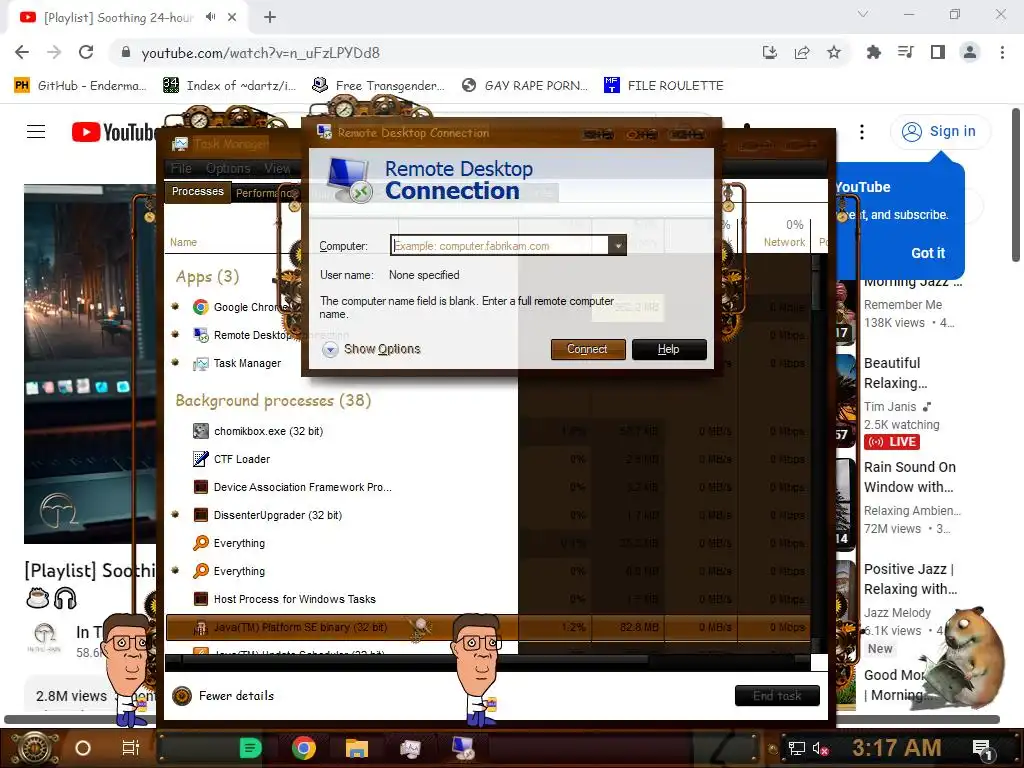This screenshot has width=1024, height=768.
Task: Toggle the Chrome side panel icon
Action: tap(938, 52)
